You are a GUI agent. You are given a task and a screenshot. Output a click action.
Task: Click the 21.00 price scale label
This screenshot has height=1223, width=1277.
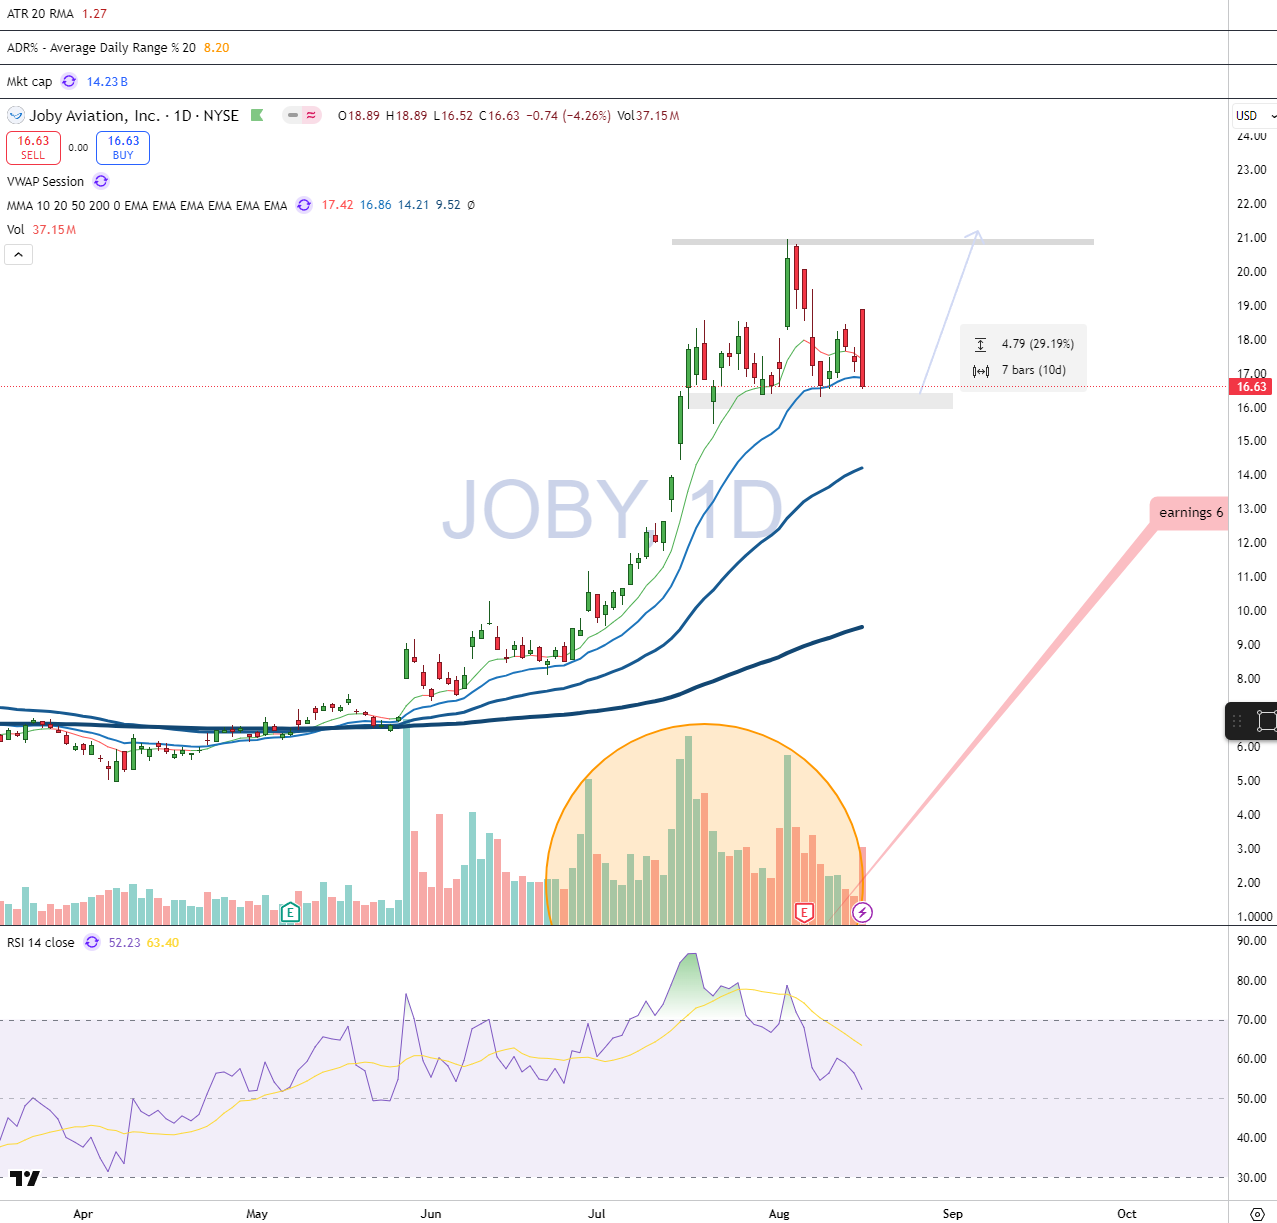click(x=1252, y=238)
